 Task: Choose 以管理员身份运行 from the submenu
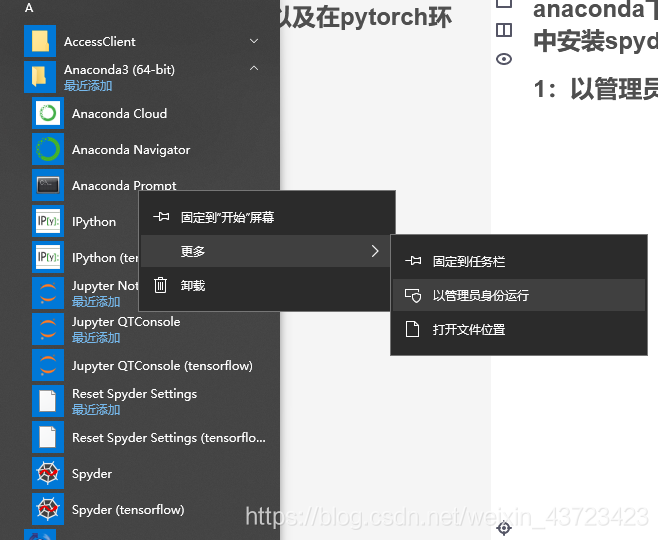point(519,295)
